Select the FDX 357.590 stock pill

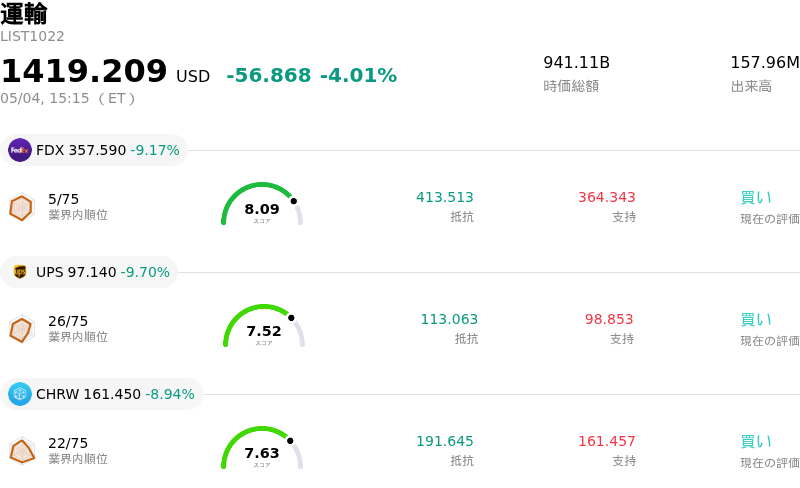[x=94, y=150]
